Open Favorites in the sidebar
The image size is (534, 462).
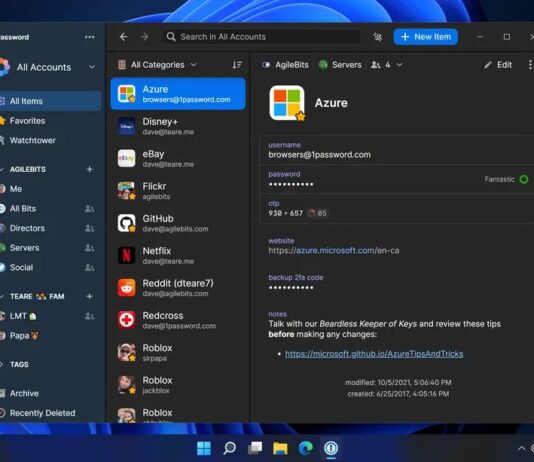pyautogui.click(x=50, y=121)
